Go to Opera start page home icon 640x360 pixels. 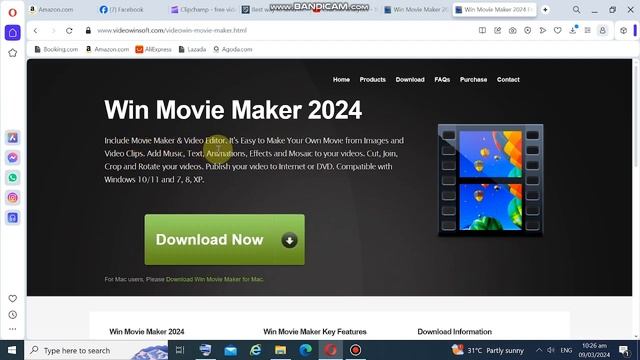(13, 33)
